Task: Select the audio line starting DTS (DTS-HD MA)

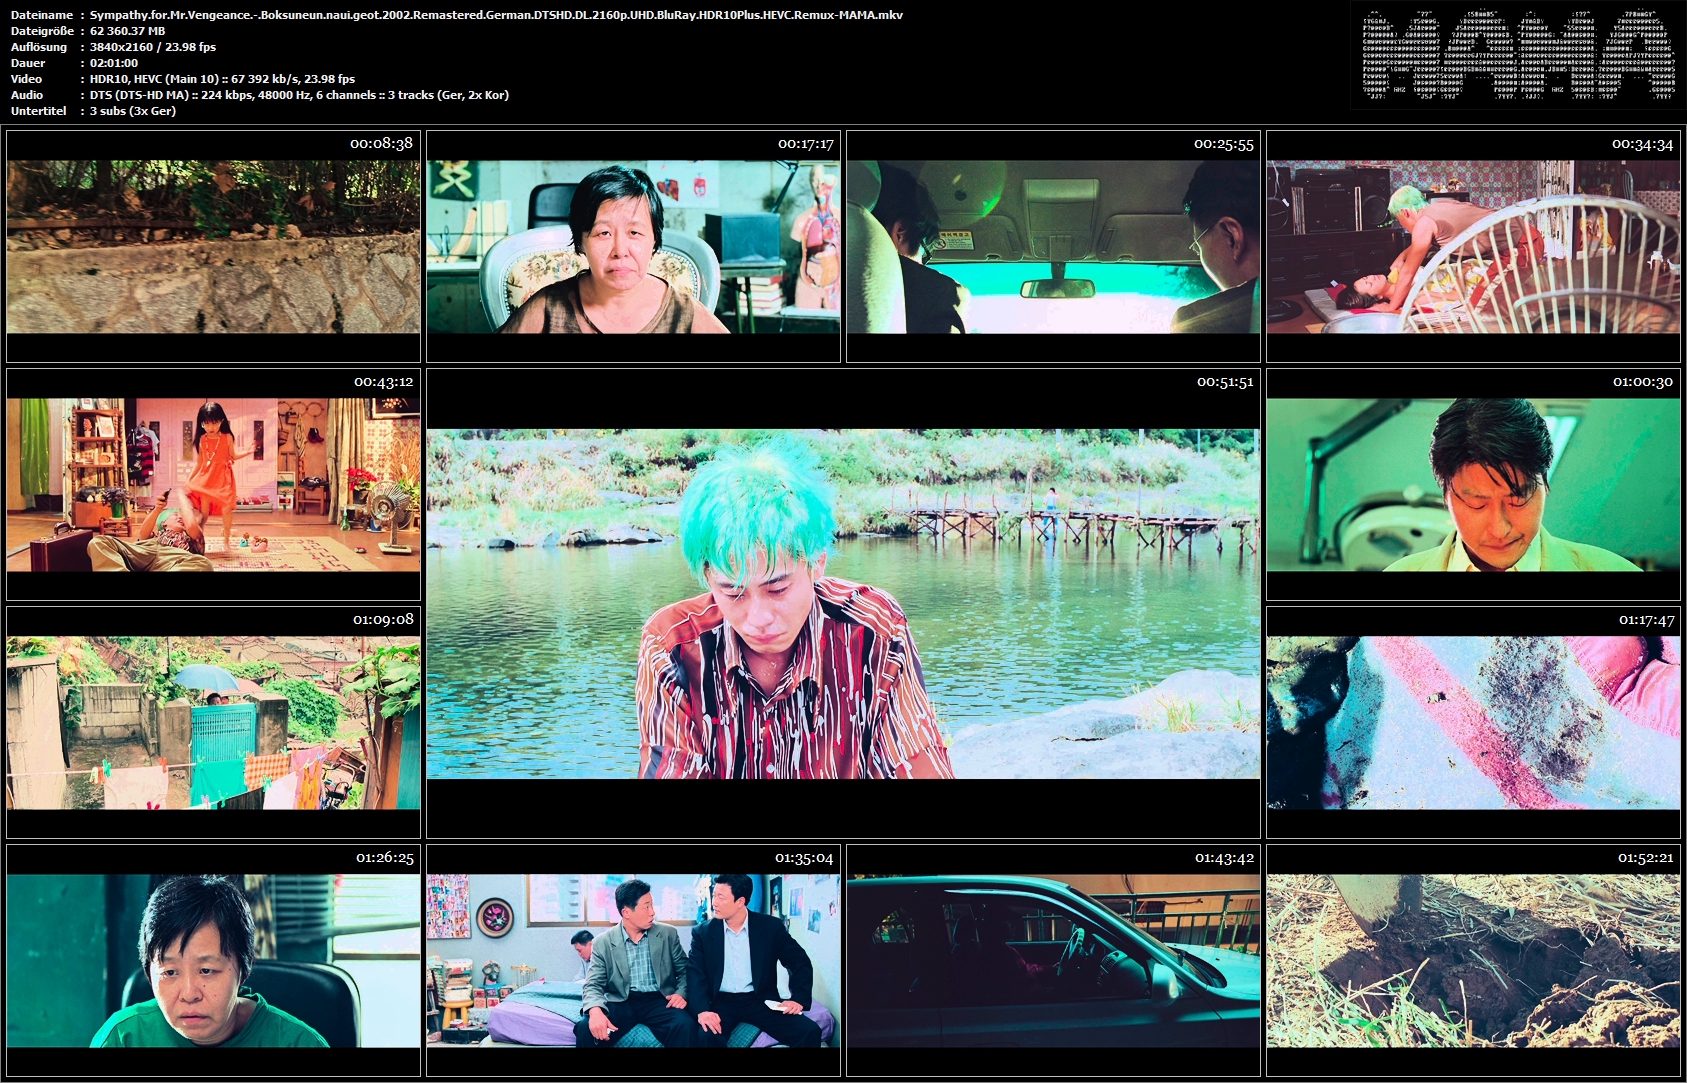Action: (299, 95)
